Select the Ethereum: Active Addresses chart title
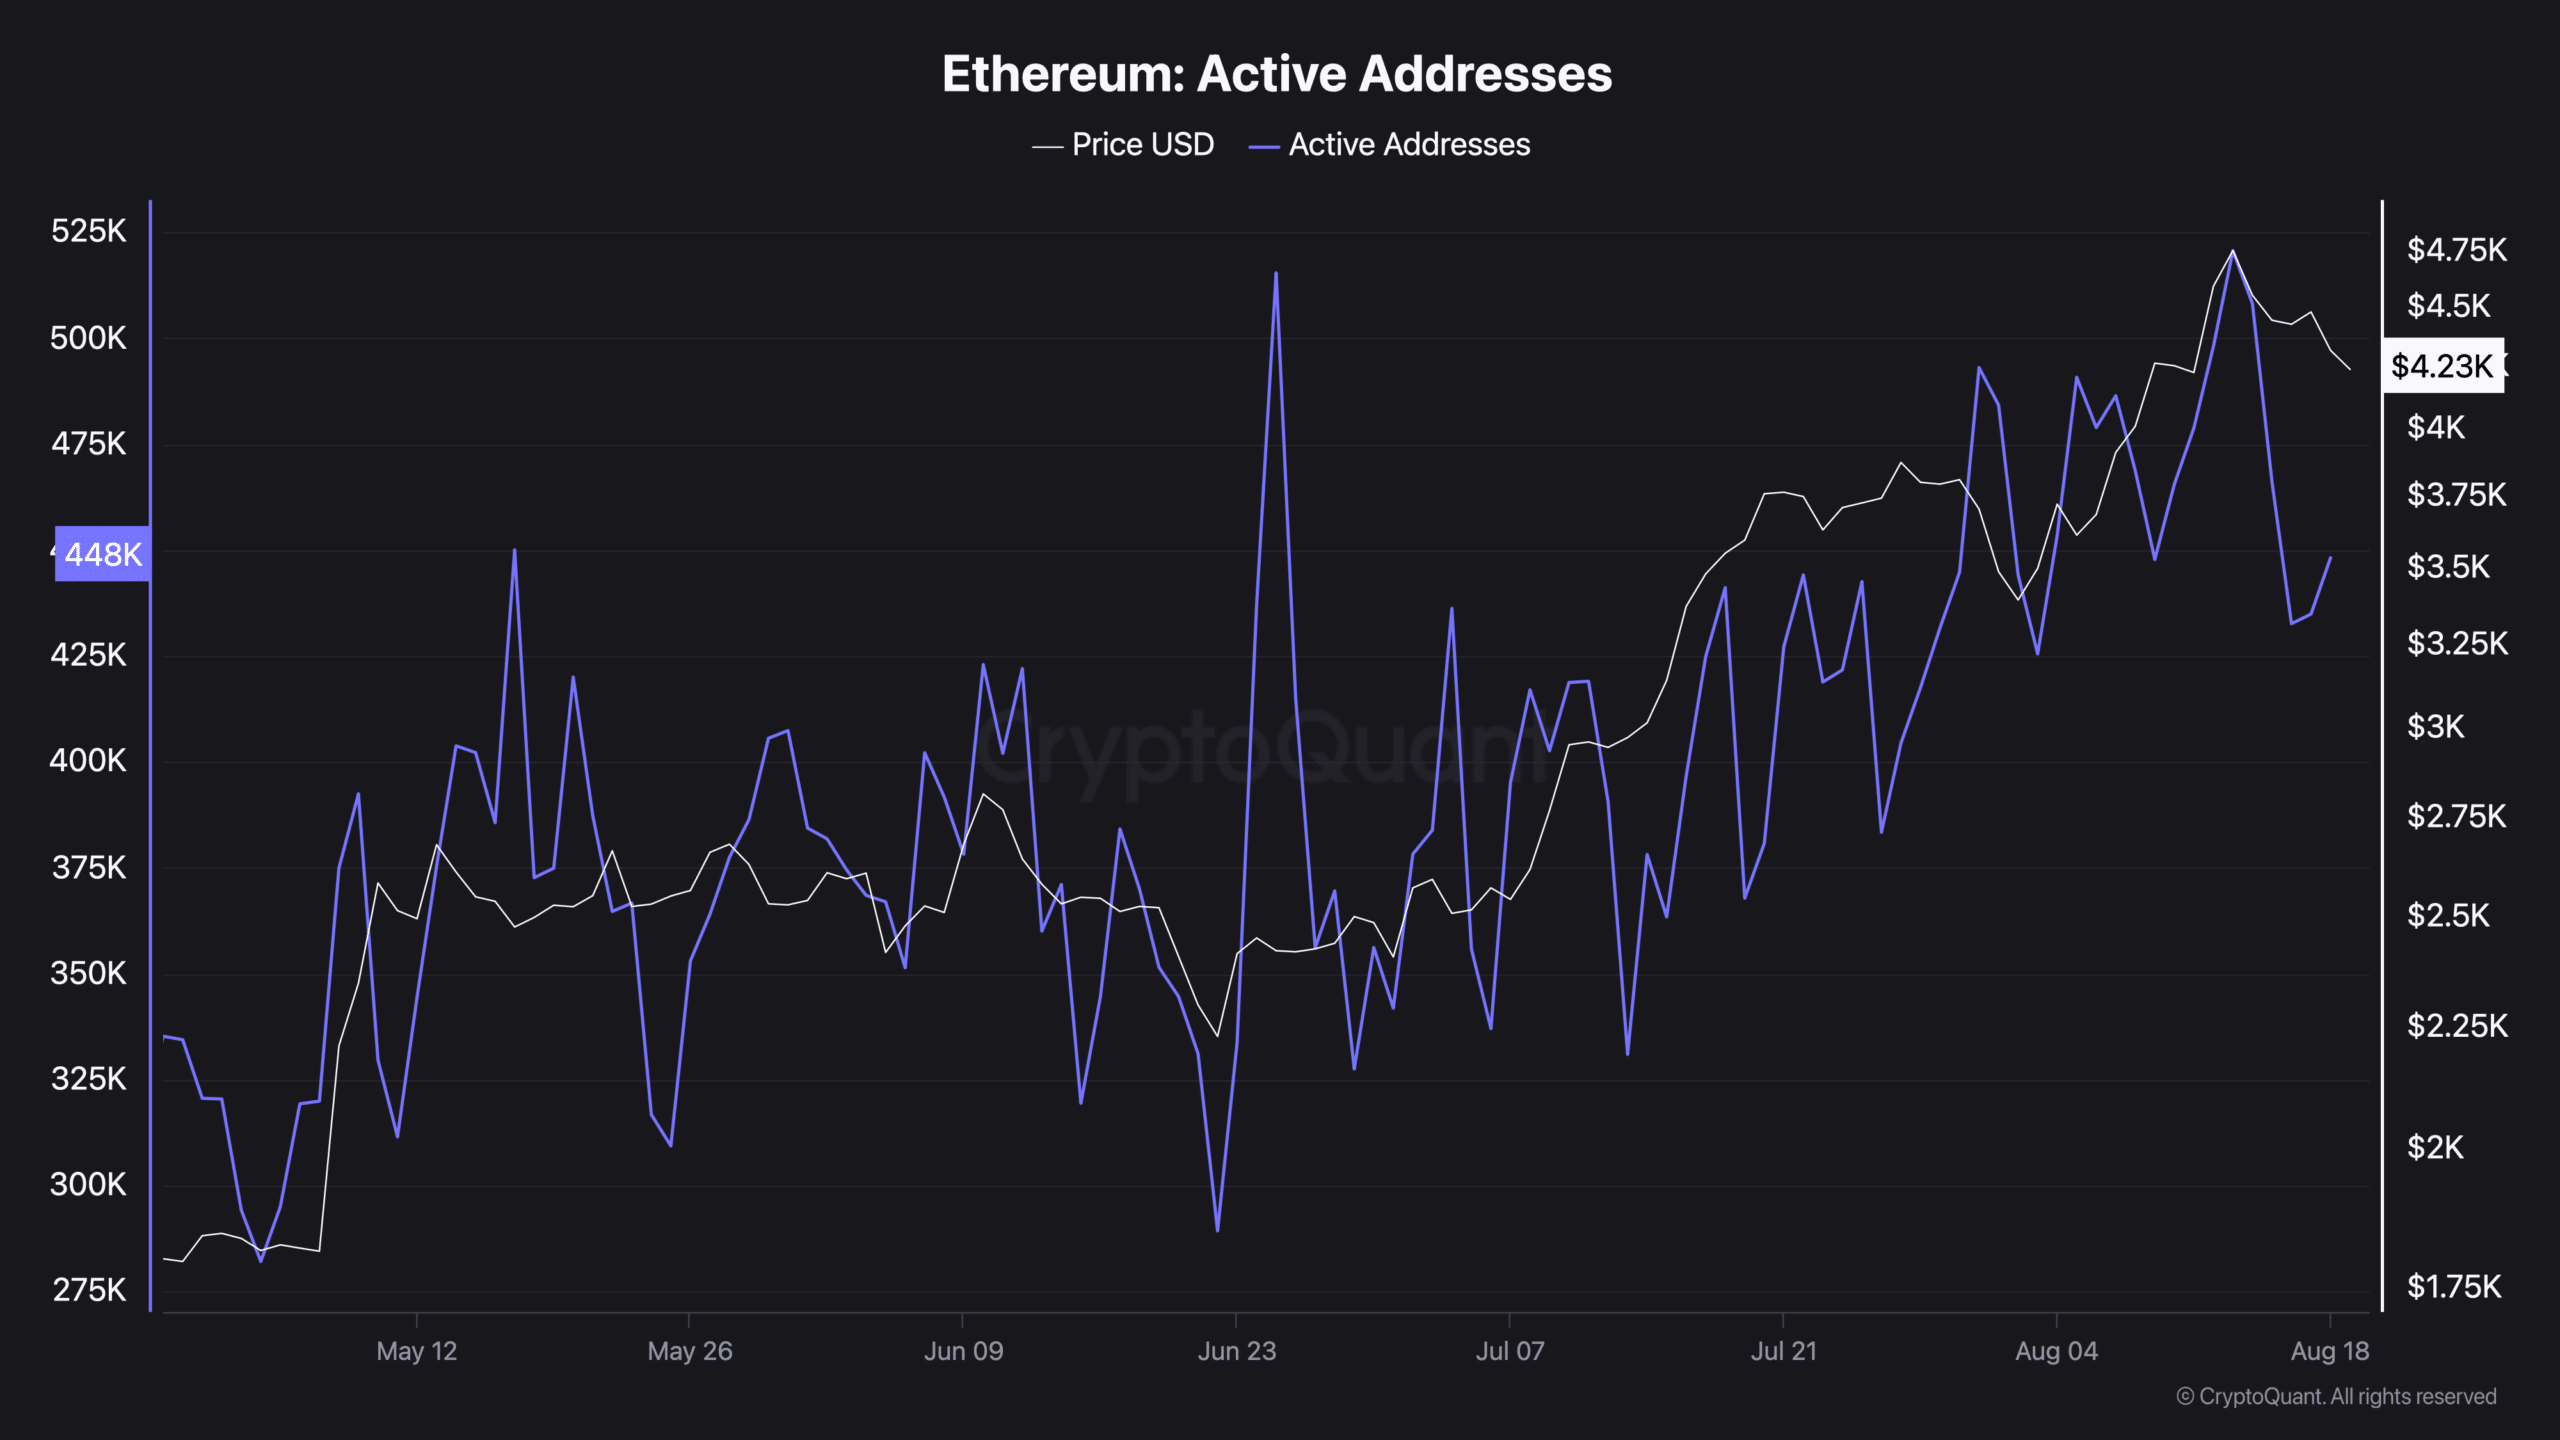2560x1440 pixels. point(1279,73)
